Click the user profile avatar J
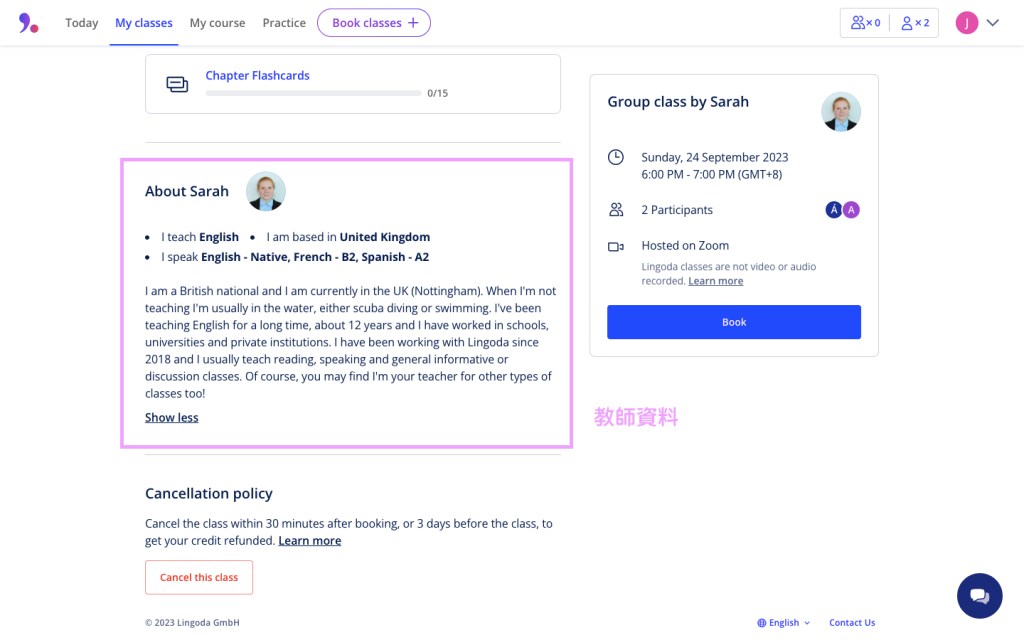Viewport: 1024px width, 640px height. pos(966,23)
